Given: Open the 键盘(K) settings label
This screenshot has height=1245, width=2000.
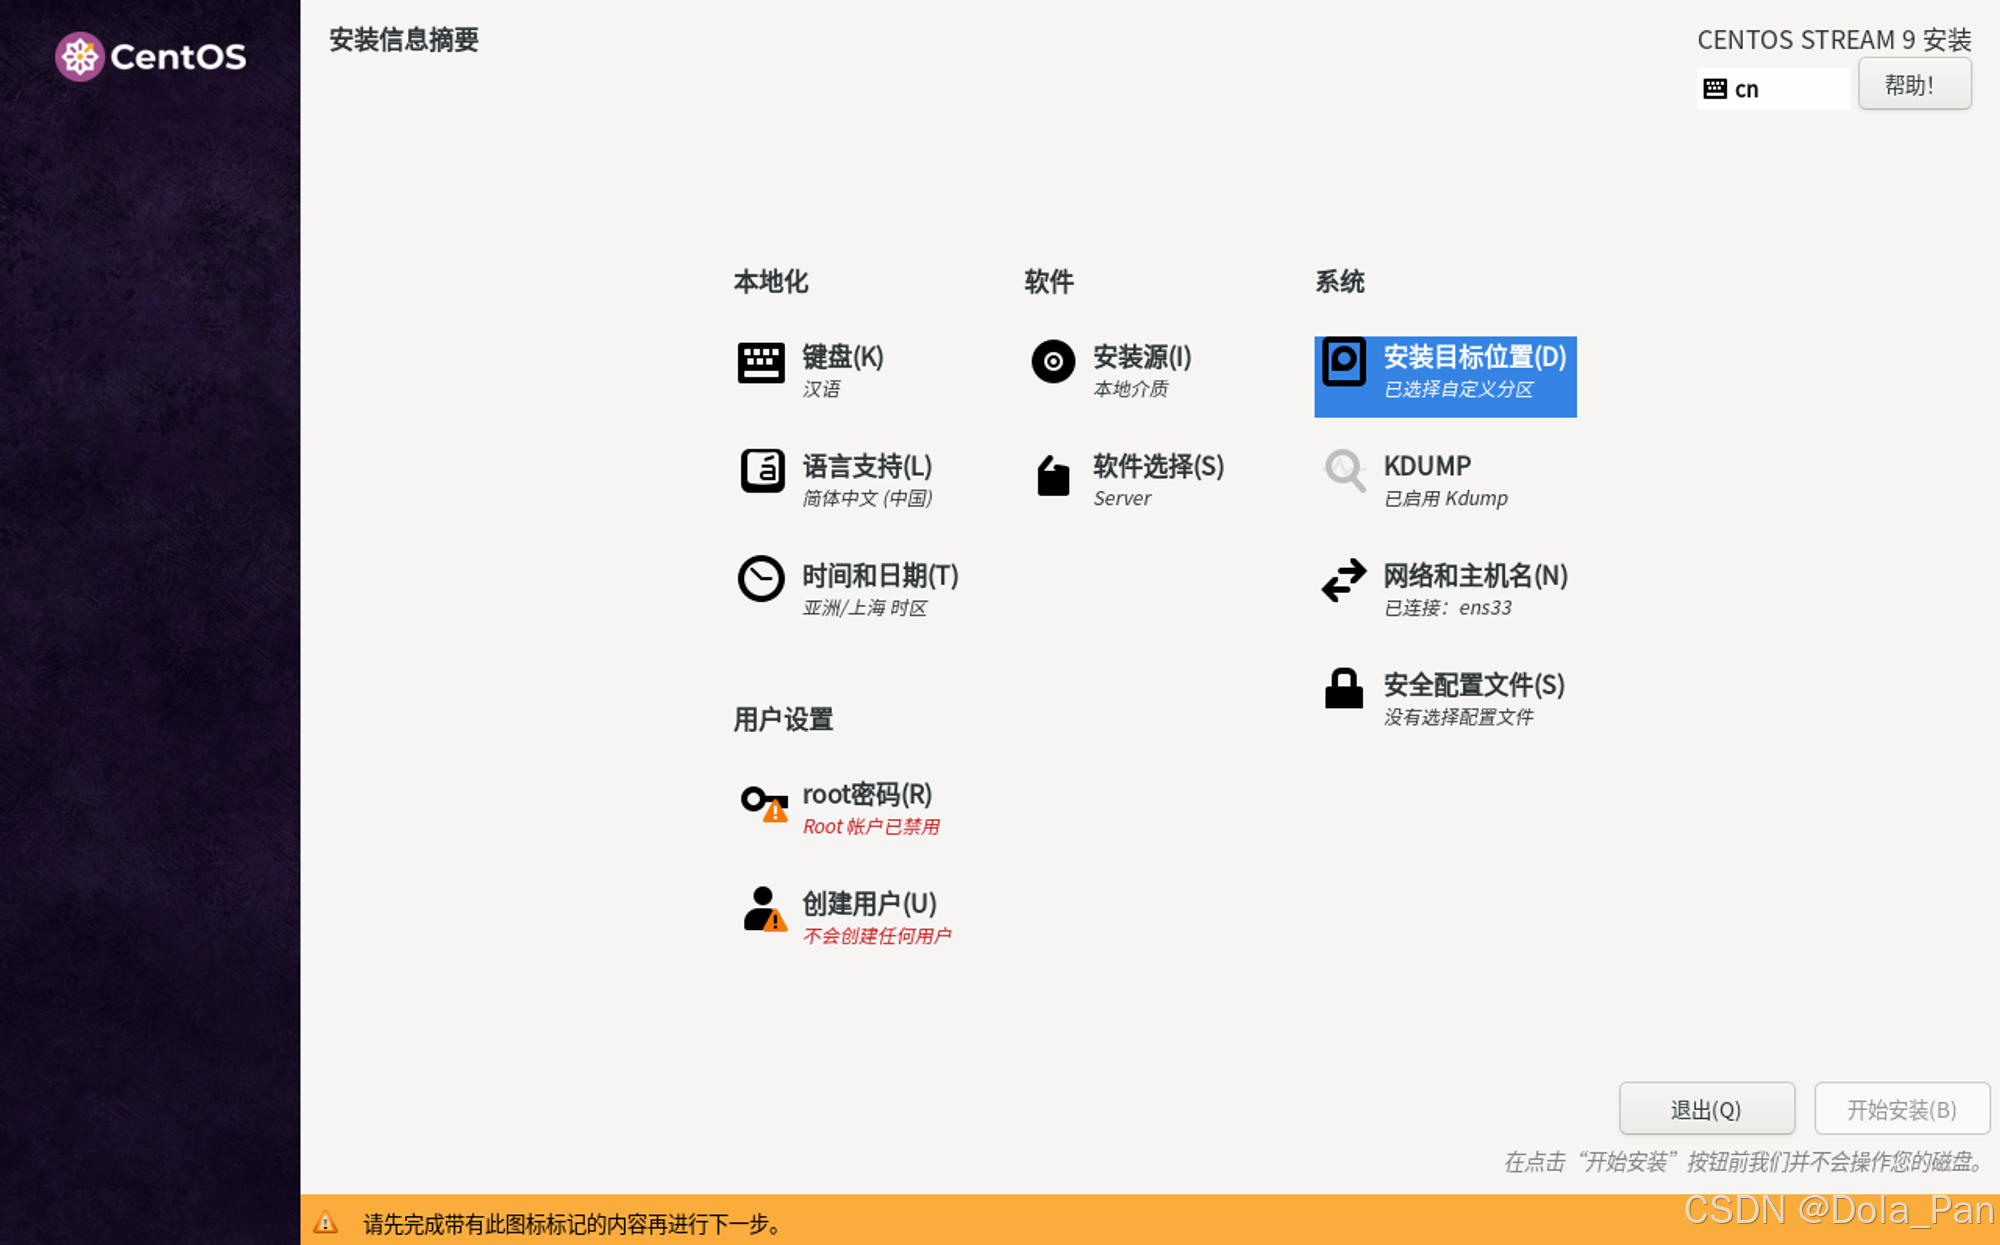Looking at the screenshot, I should pos(843,357).
